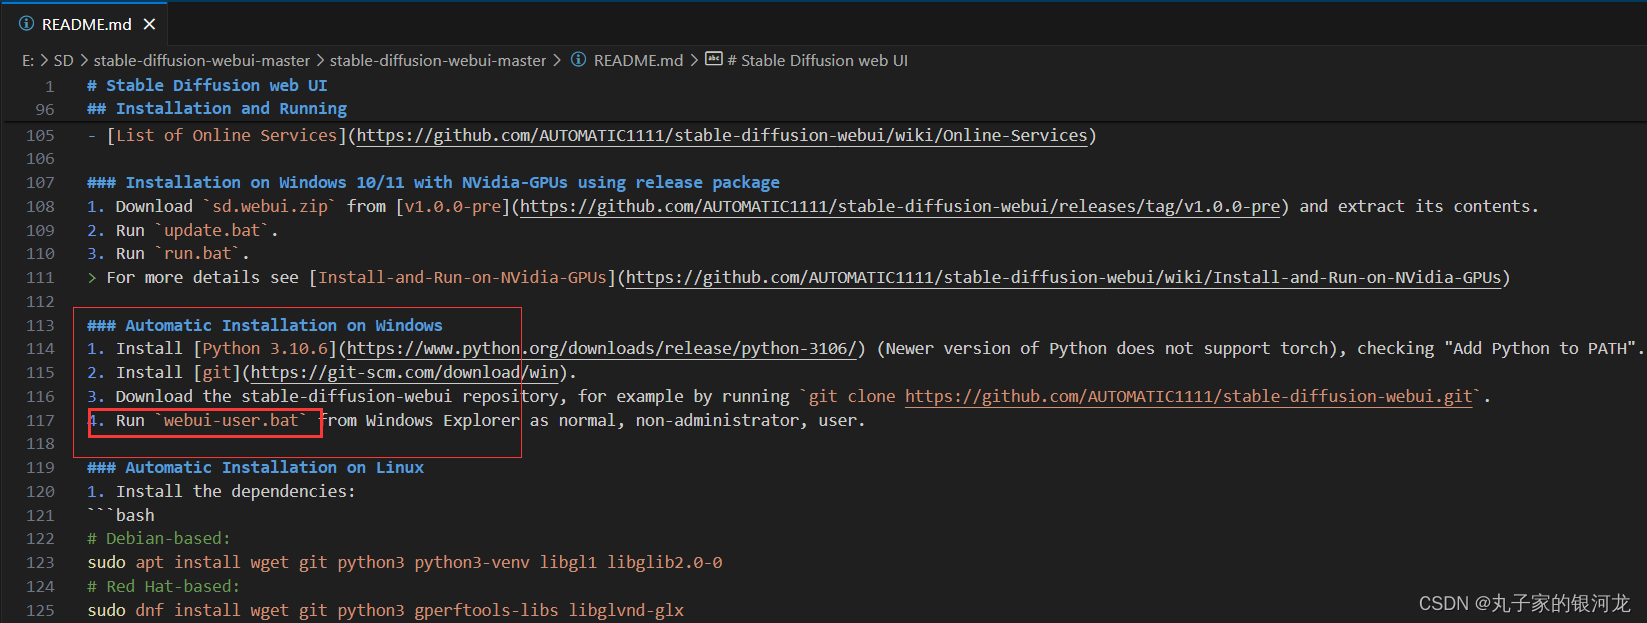Click the symbol icon before heading breadcrumb
1647x623 pixels.
pyautogui.click(x=713, y=59)
